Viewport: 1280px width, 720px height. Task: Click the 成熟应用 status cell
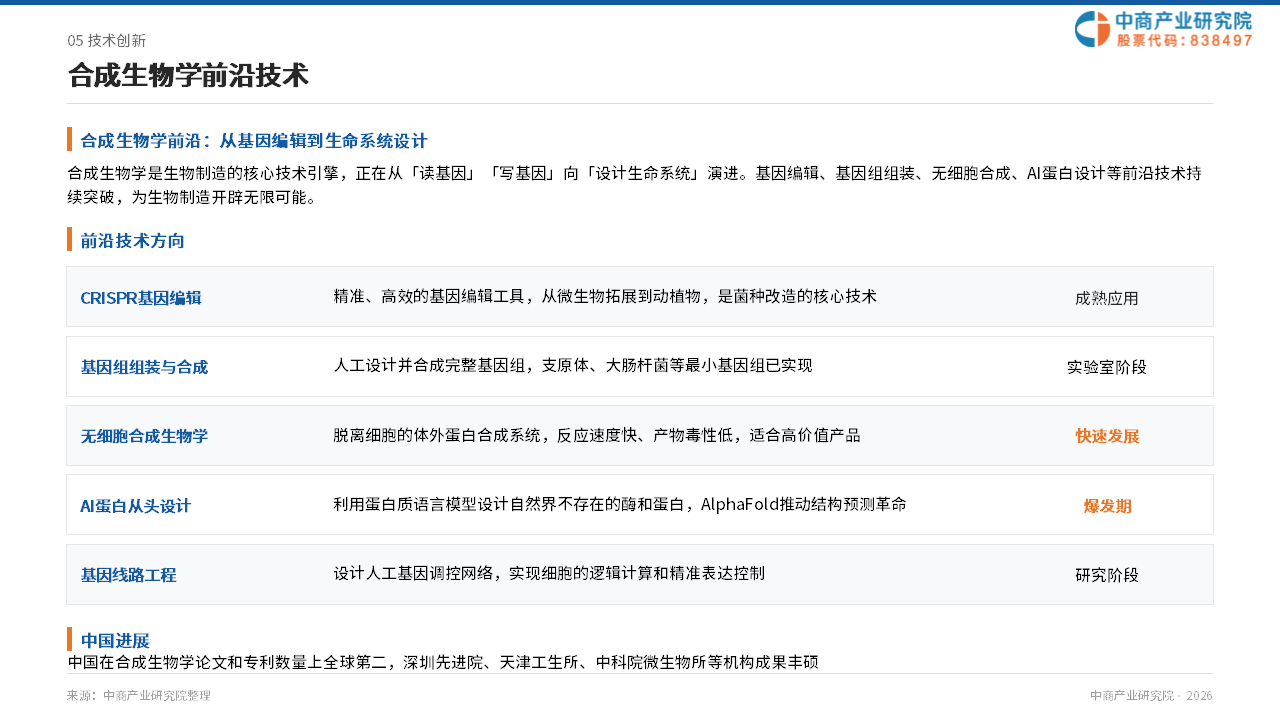(1107, 298)
